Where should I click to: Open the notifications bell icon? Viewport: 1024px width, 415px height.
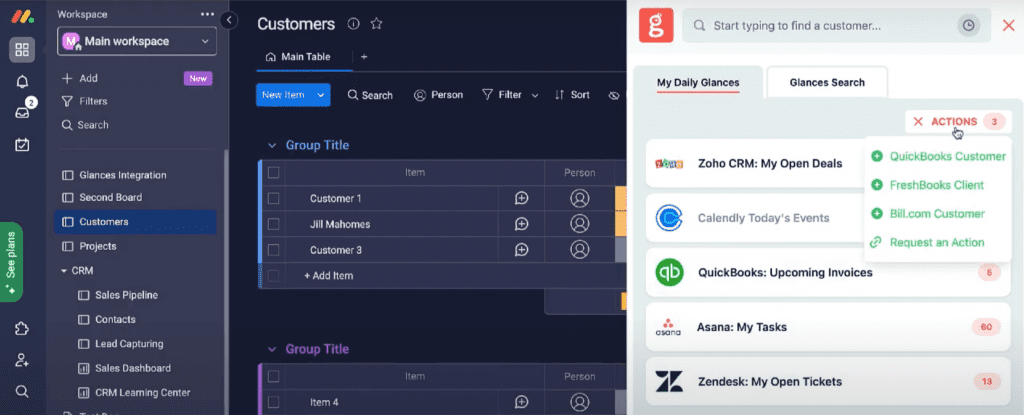click(22, 82)
